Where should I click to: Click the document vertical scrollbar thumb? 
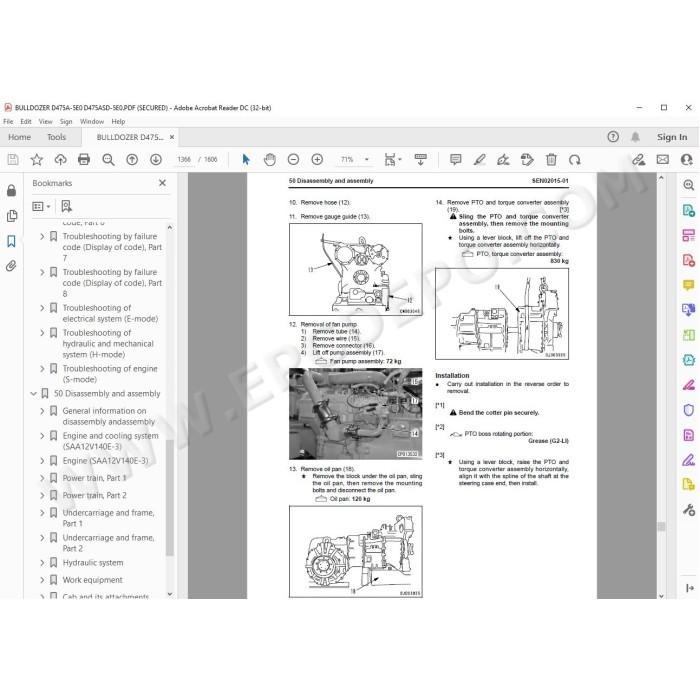661,526
